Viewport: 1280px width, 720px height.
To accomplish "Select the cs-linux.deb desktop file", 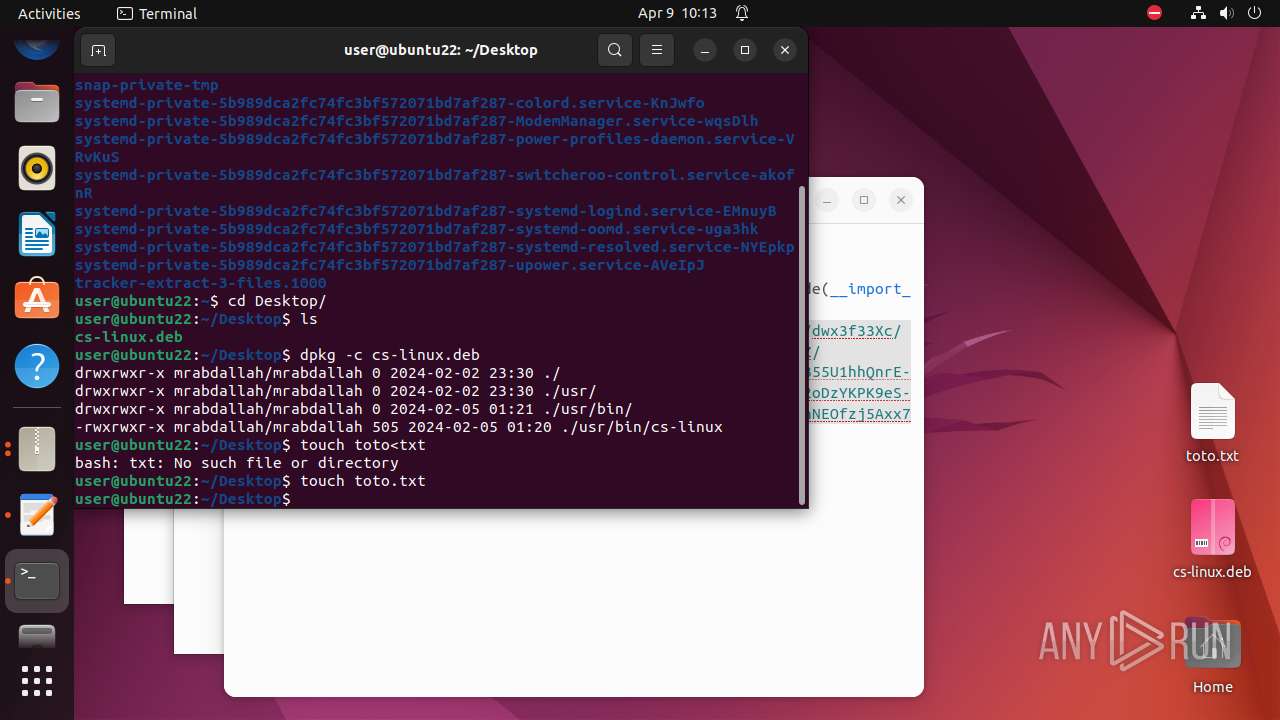I will coord(1212,540).
